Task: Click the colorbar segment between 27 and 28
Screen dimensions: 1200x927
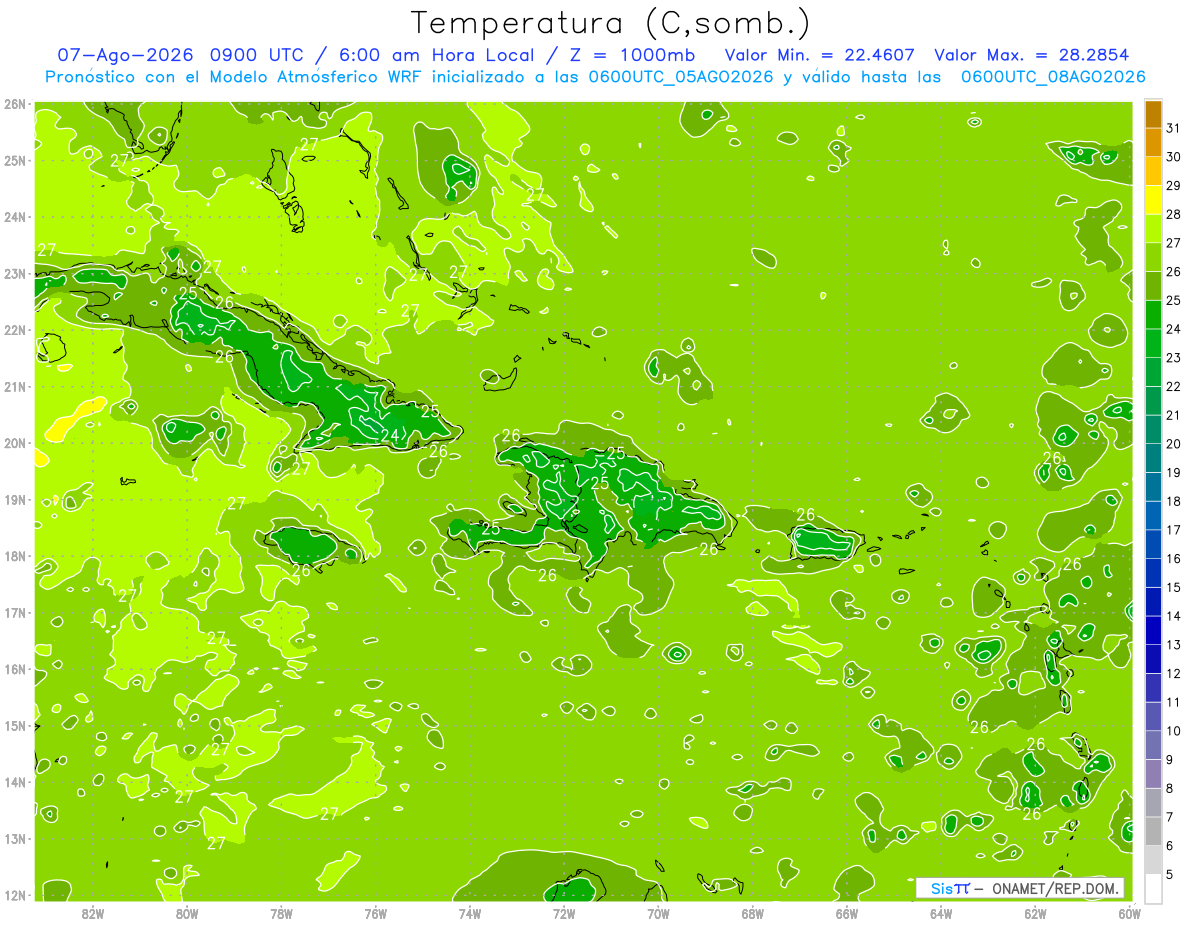Action: (1153, 228)
